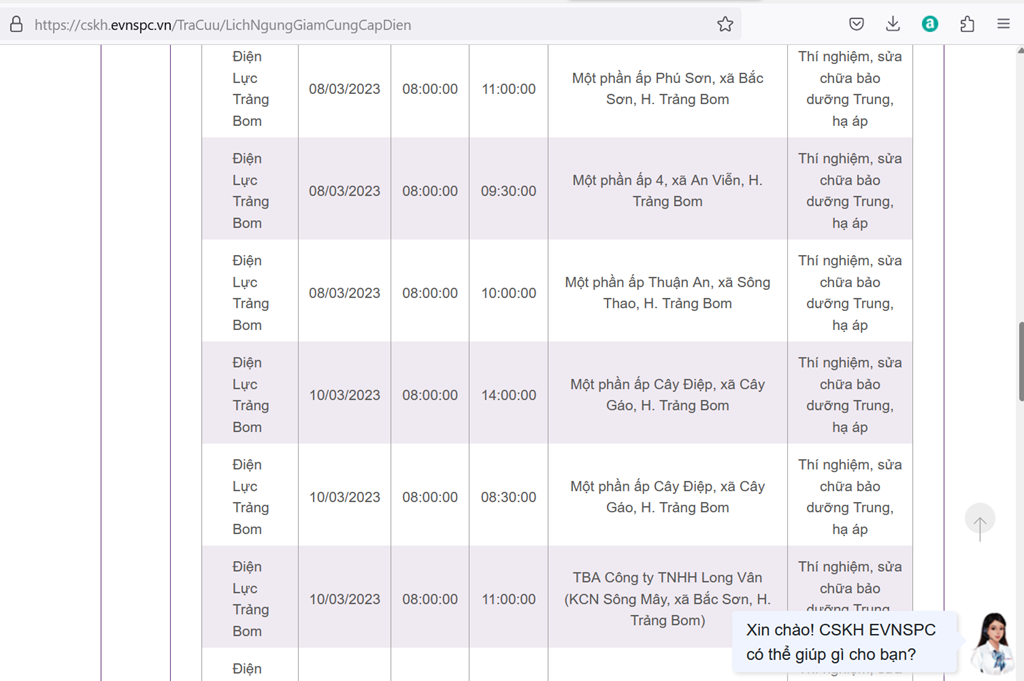1024x681 pixels.
Task: Click the scrollbar up arrow
Action: pyautogui.click(x=1021, y=50)
